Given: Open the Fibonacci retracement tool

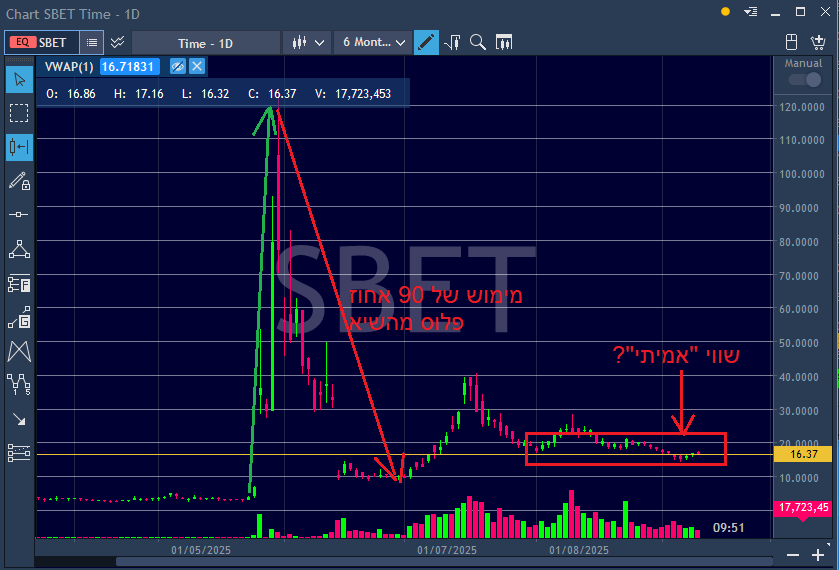Looking at the screenshot, I should (x=19, y=283).
